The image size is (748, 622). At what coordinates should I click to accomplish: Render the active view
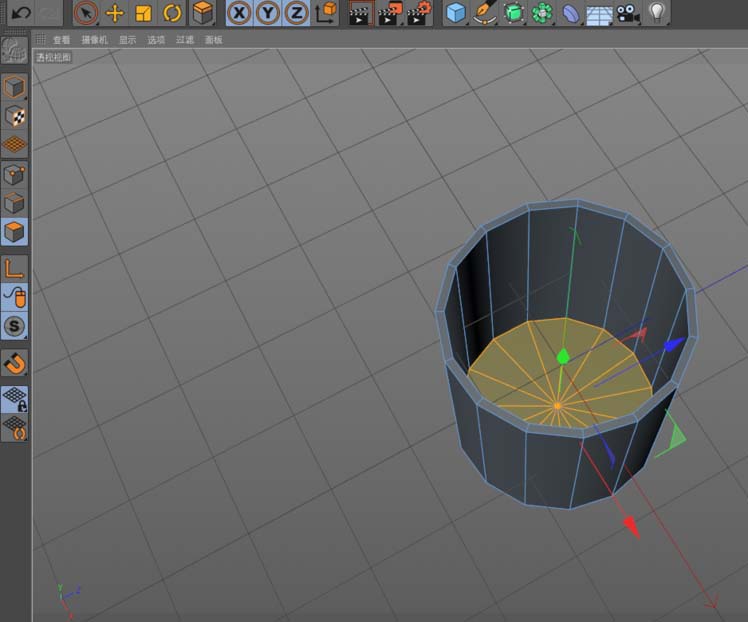click(359, 13)
